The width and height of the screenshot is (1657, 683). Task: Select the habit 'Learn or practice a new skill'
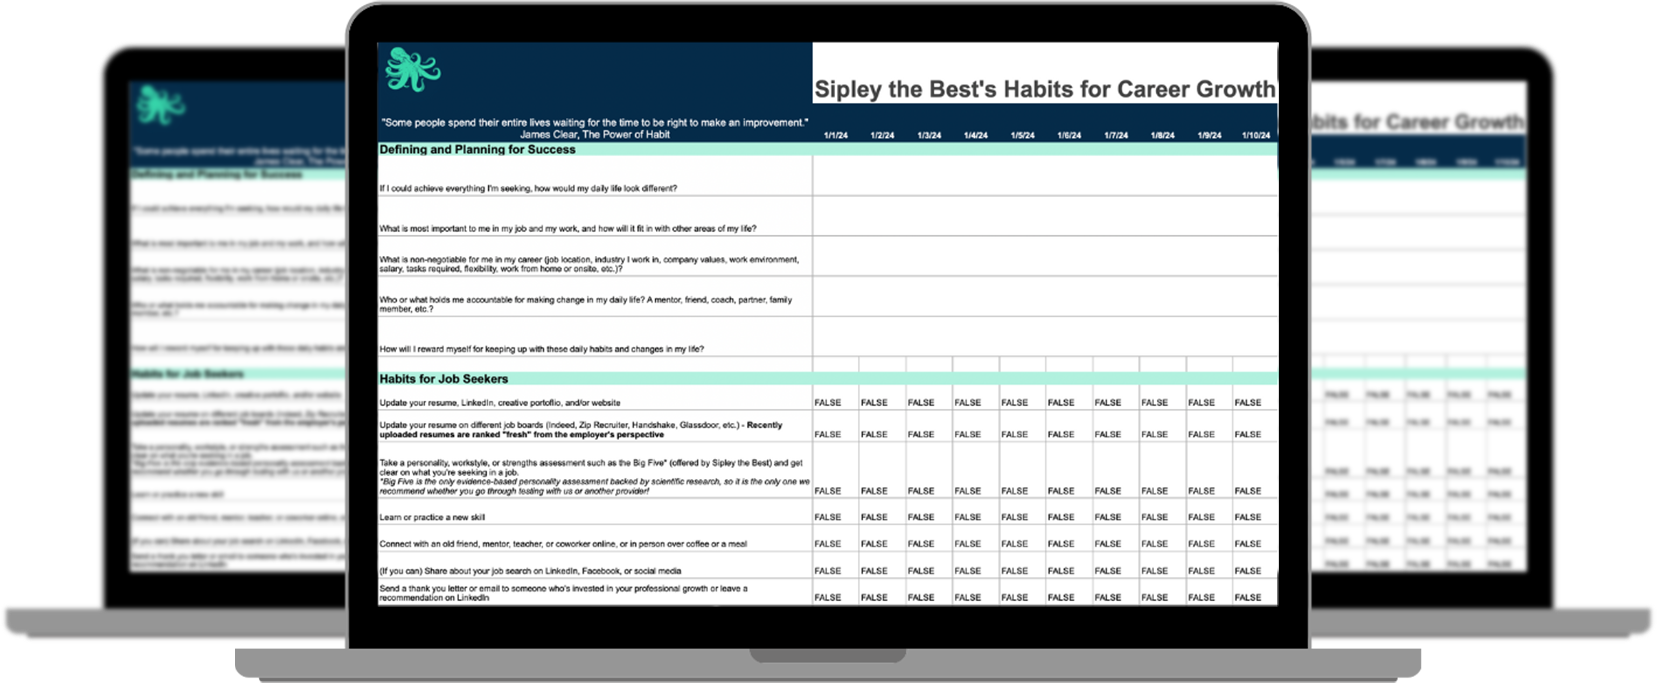(432, 517)
